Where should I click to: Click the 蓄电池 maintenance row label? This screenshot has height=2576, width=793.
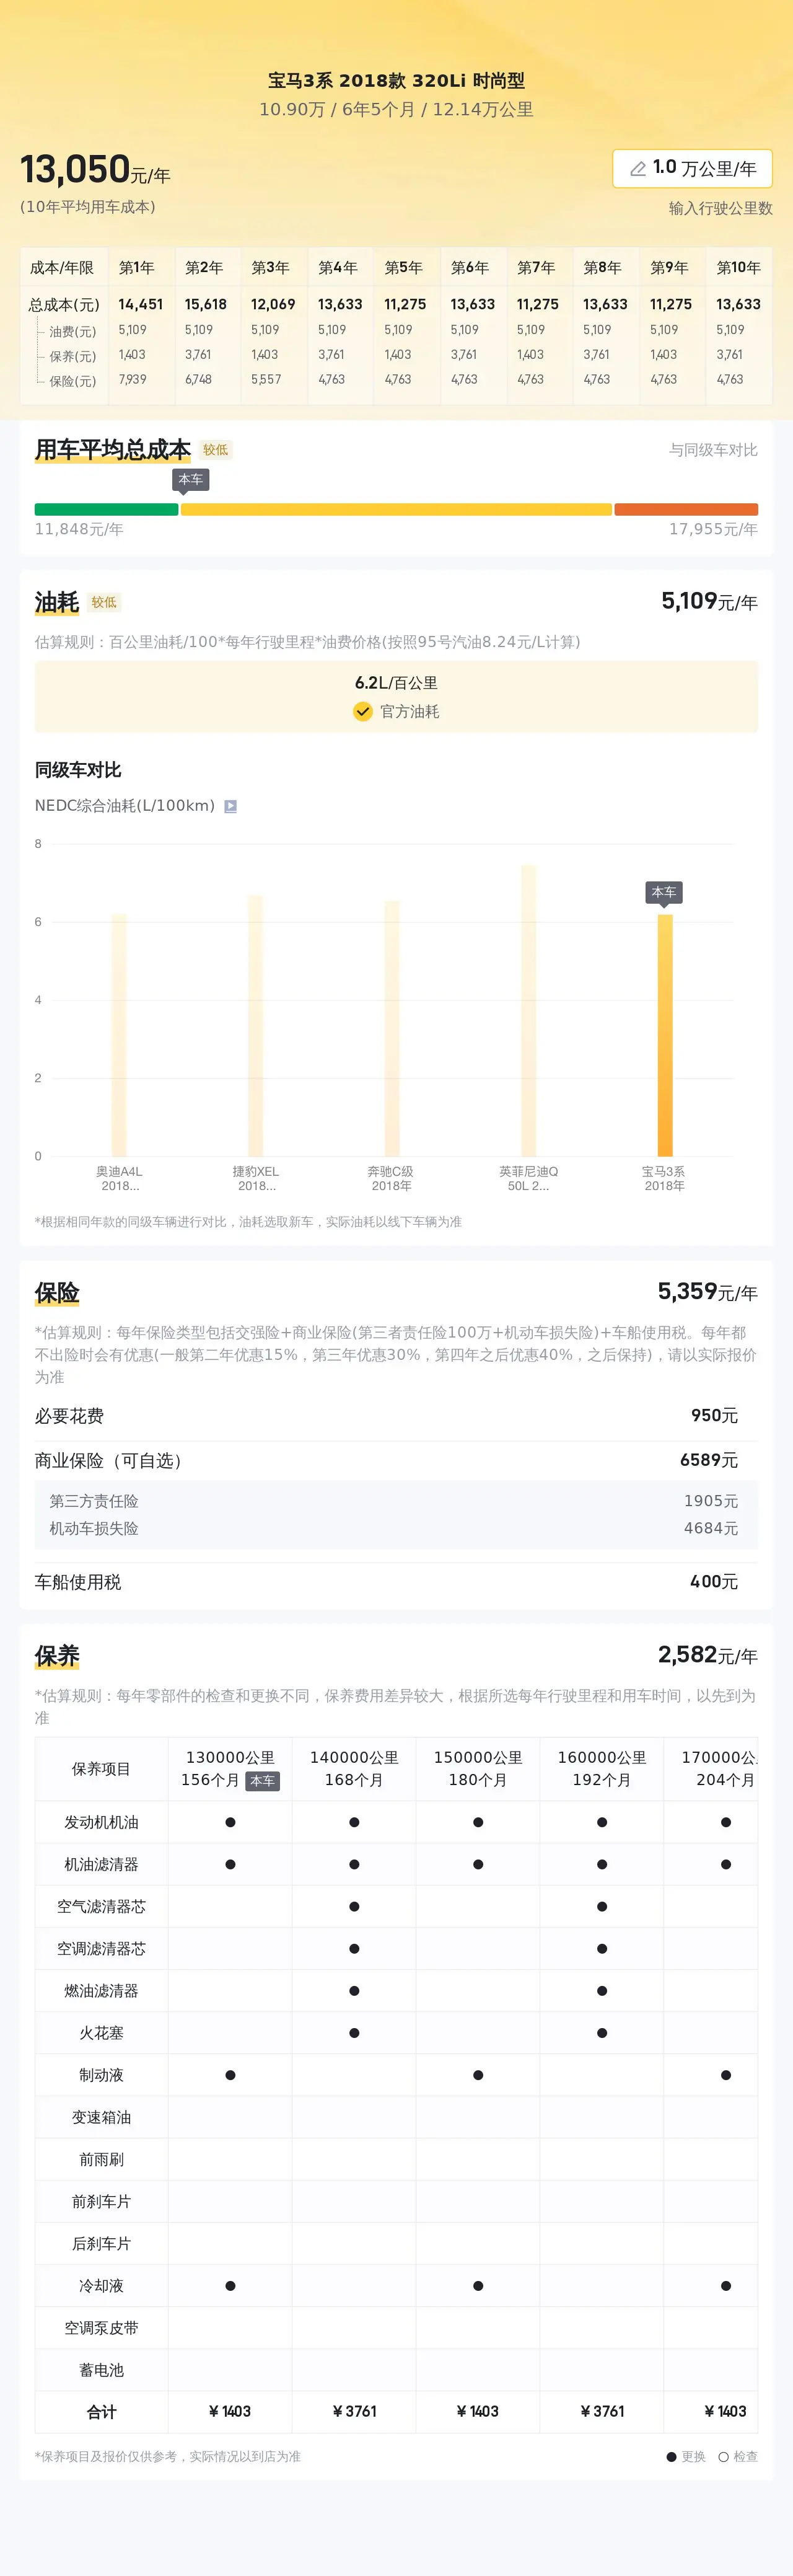point(101,2370)
